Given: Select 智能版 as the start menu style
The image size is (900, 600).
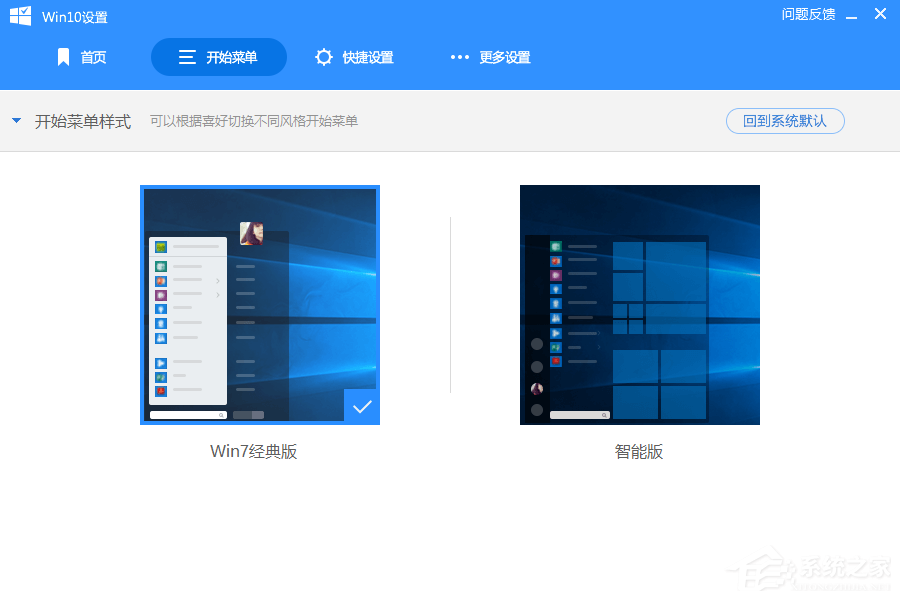Looking at the screenshot, I should coord(639,305).
